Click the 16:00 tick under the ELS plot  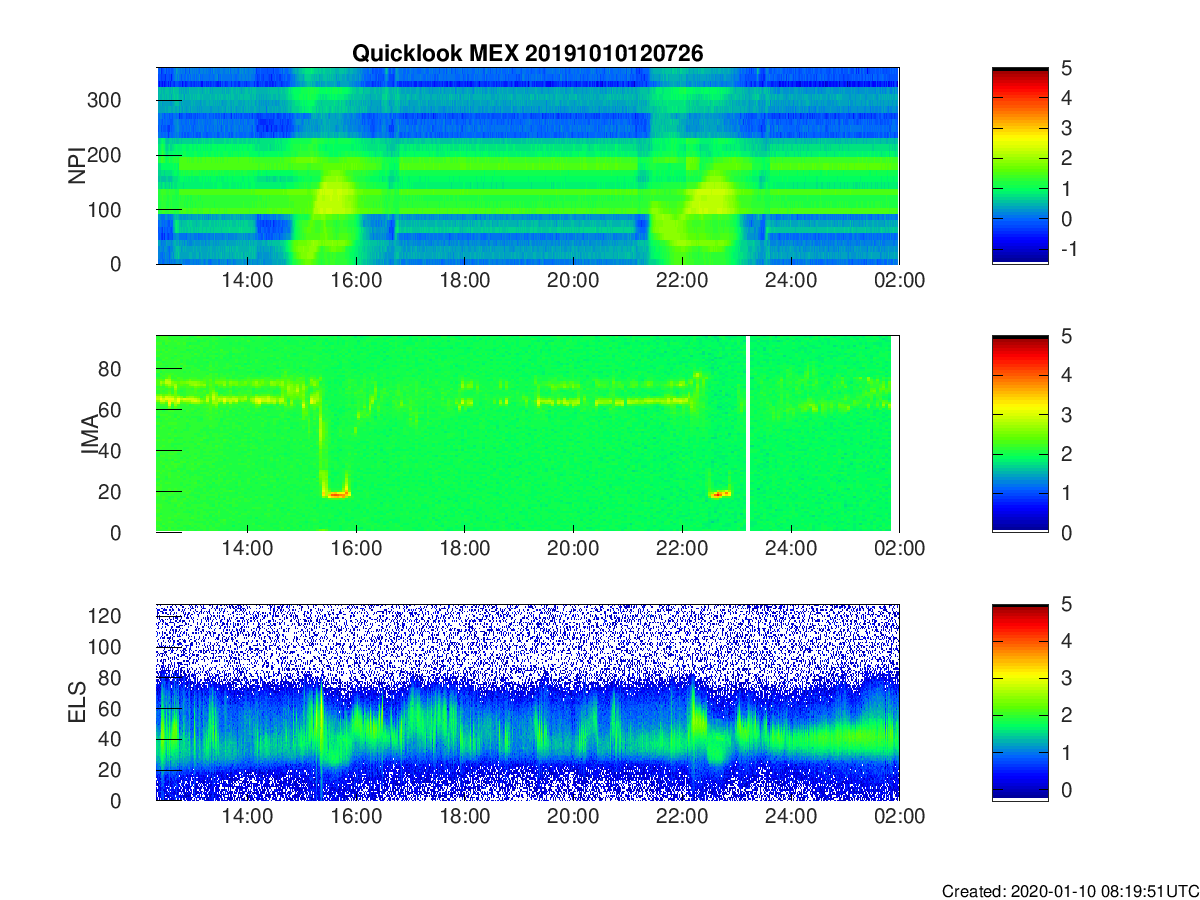(x=356, y=817)
